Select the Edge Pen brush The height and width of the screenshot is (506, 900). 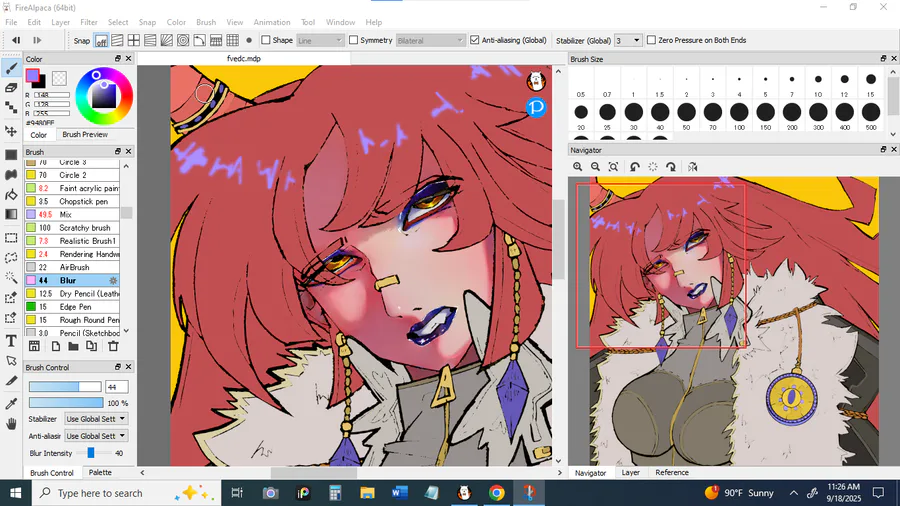[x=72, y=307]
